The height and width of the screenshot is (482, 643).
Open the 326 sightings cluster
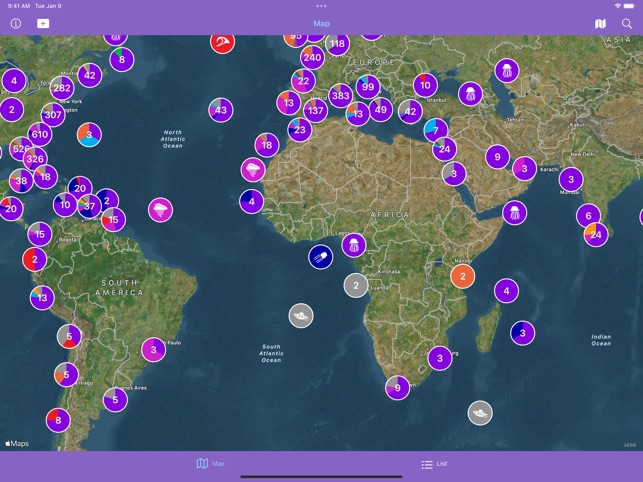point(35,159)
